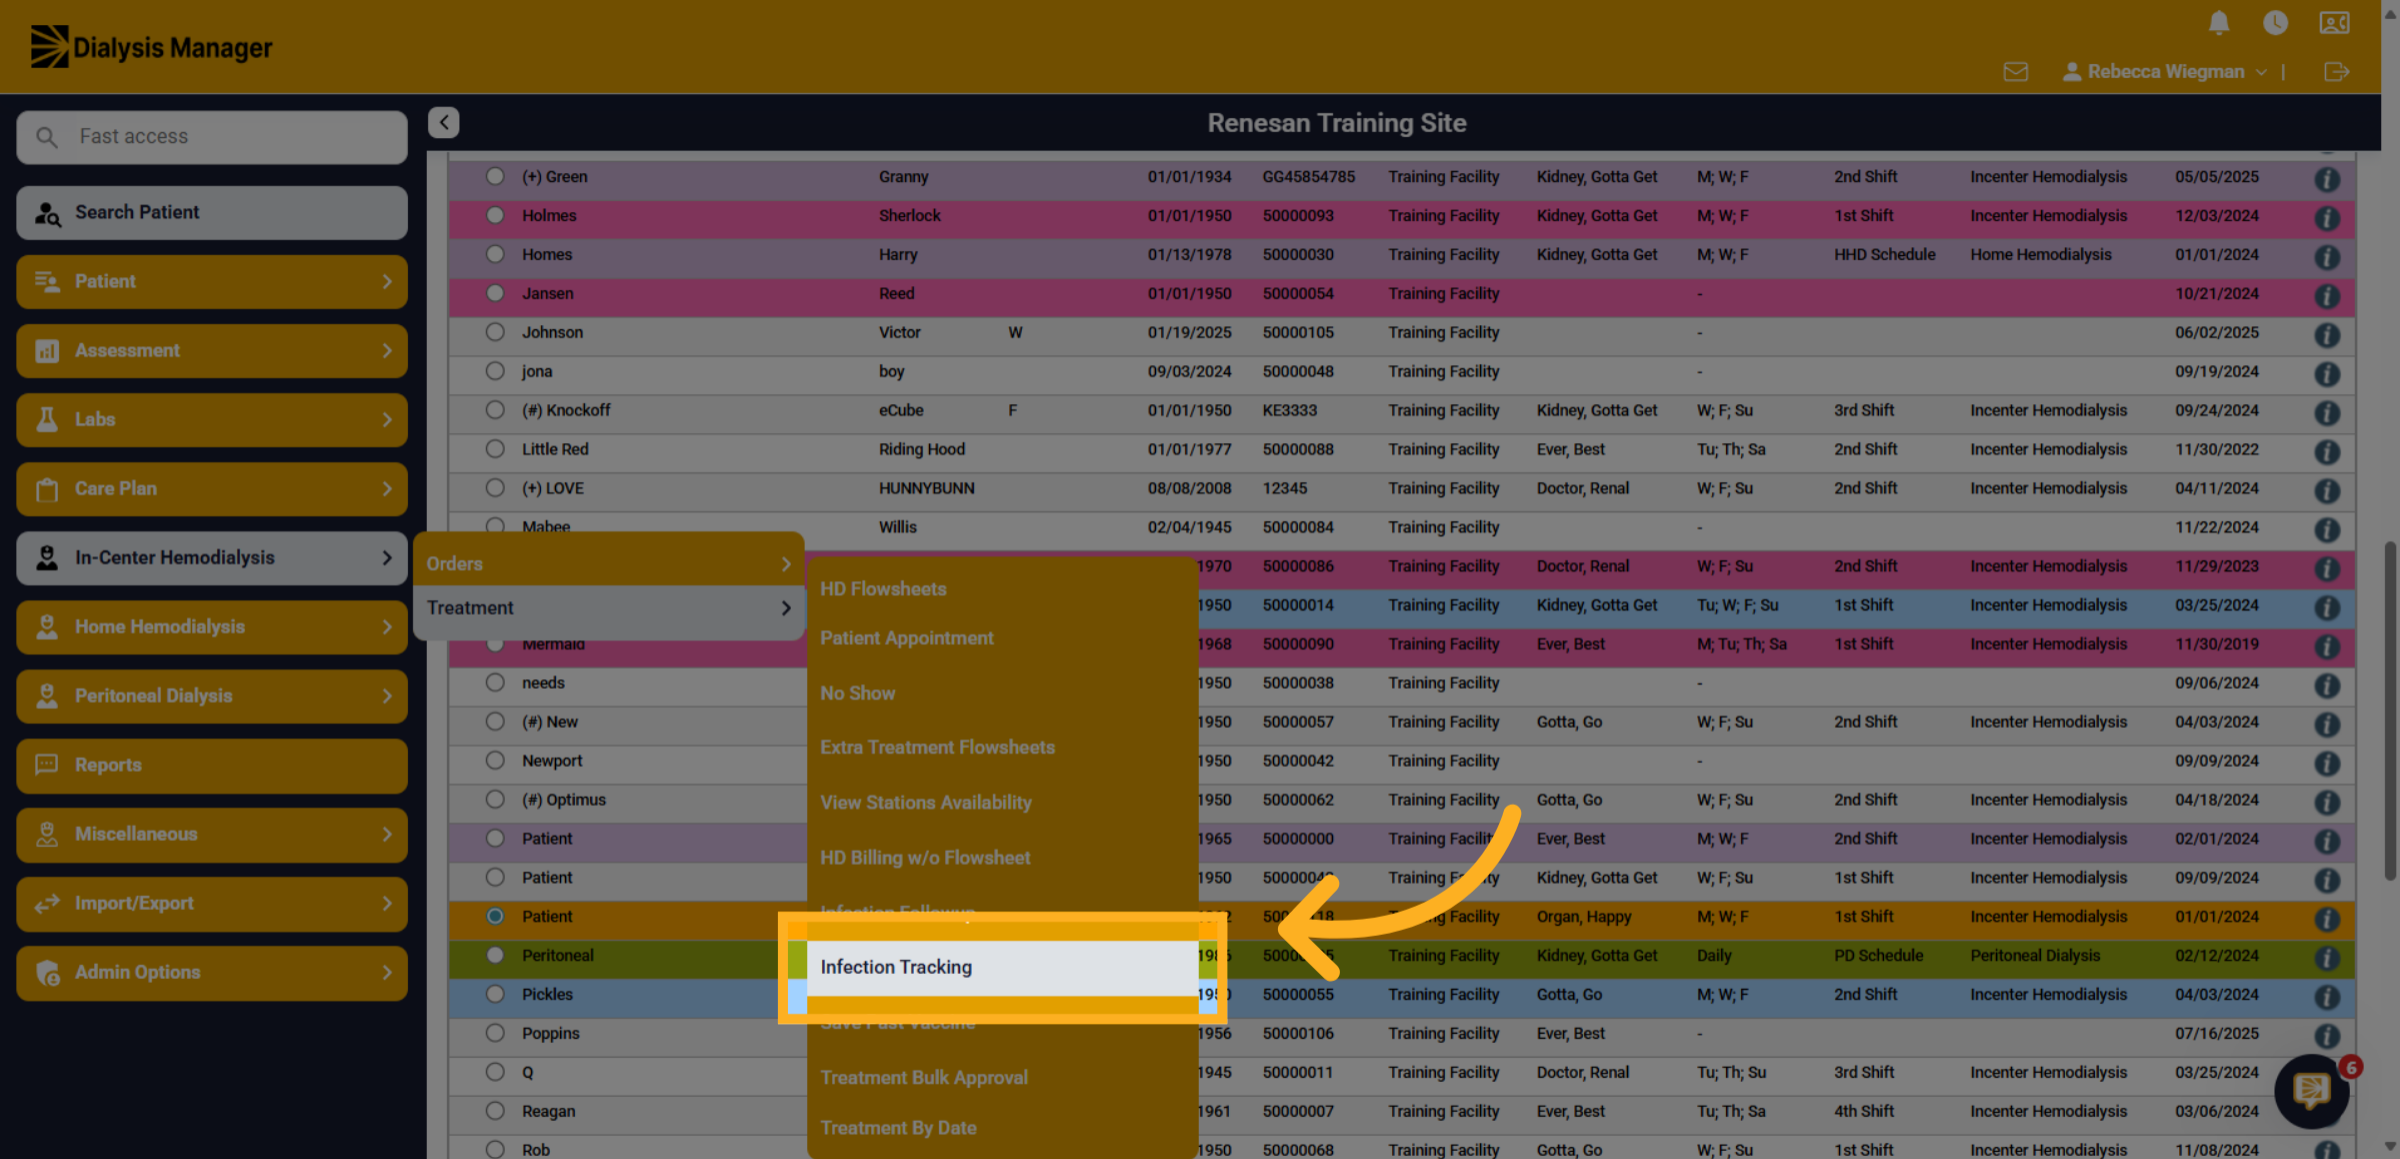Open the Reports sidebar button
This screenshot has height=1159, width=2400.
pyautogui.click(x=212, y=765)
